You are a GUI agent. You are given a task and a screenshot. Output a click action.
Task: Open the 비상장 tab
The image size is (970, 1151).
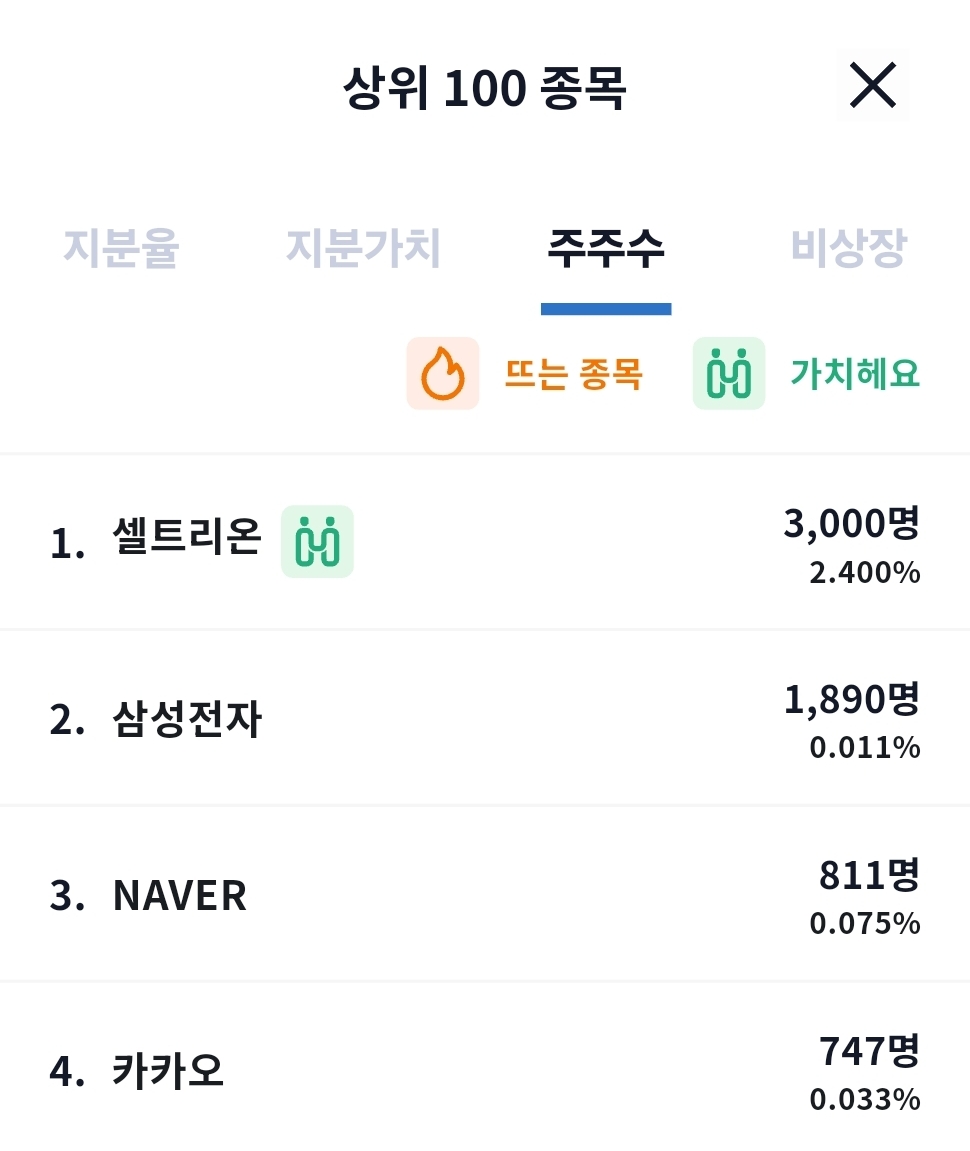pyautogui.click(x=849, y=247)
